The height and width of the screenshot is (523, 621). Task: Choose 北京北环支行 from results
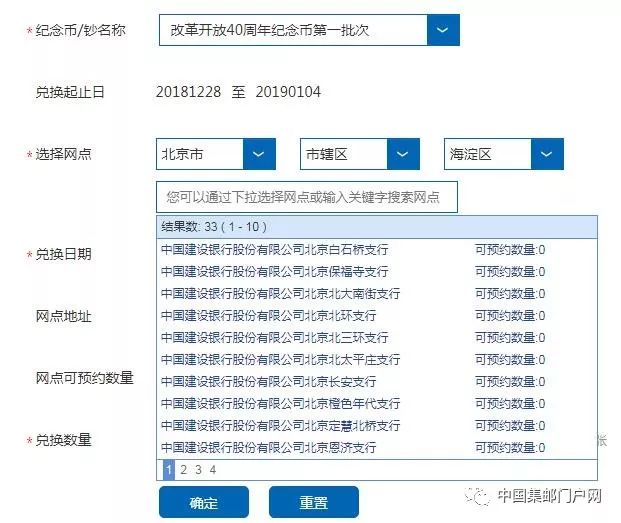pyautogui.click(x=377, y=316)
